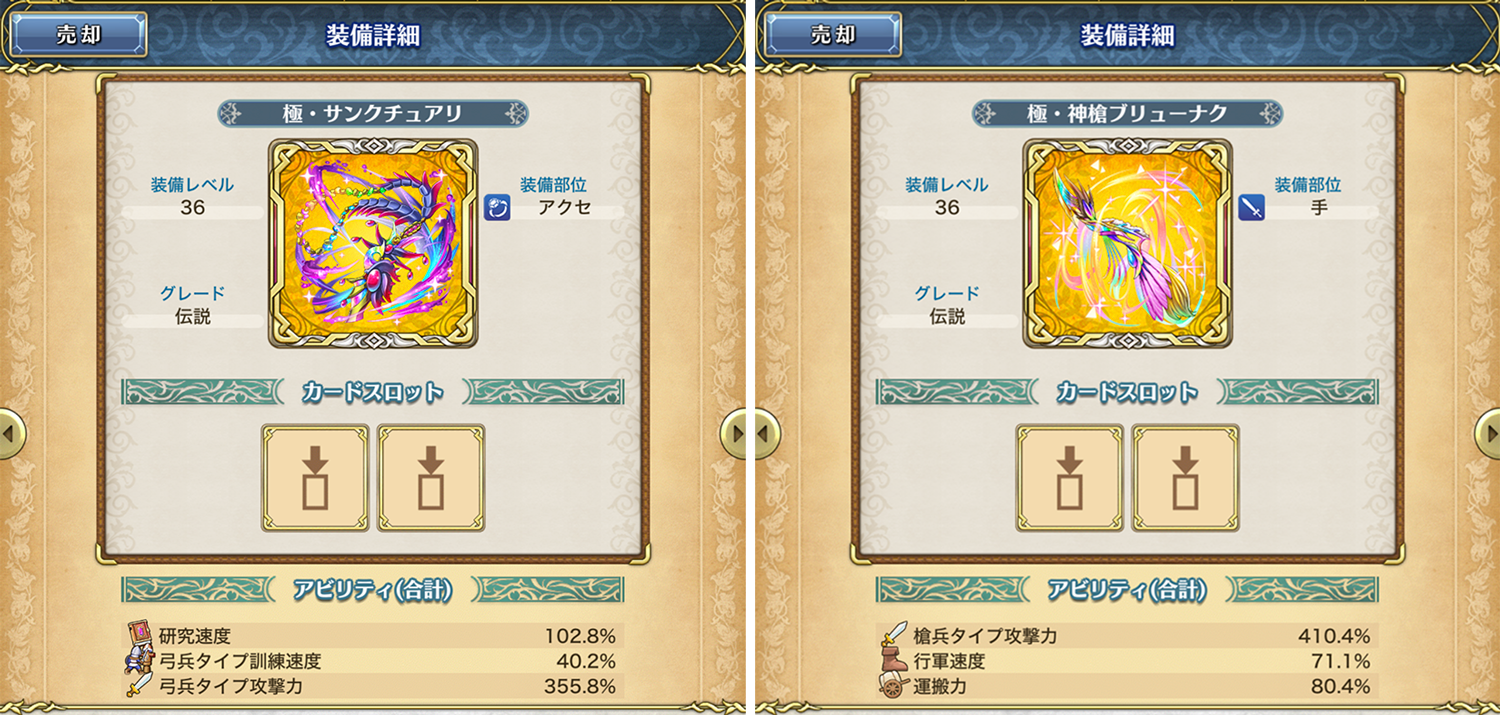Click the 売却 button in right panel
1500x715 pixels.
[x=833, y=35]
